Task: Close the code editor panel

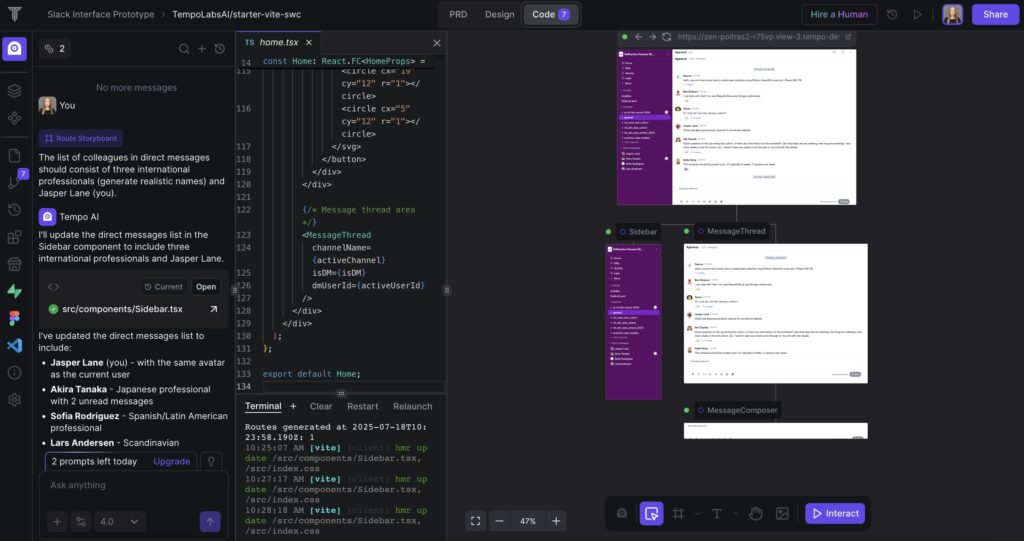Action: [437, 43]
